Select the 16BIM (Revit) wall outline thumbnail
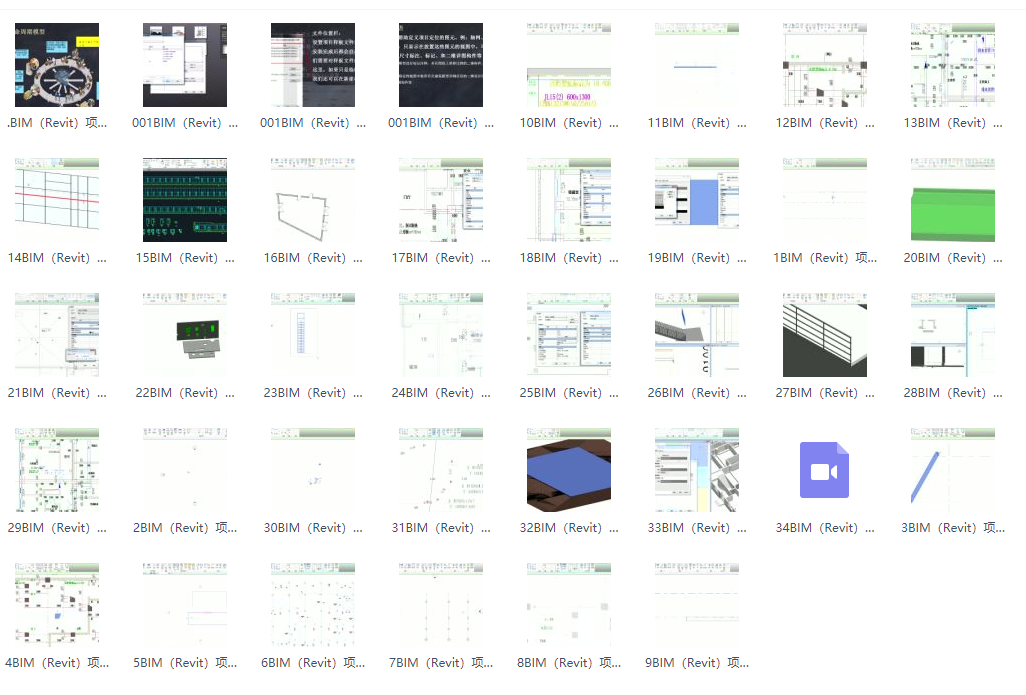Image resolution: width=1026 pixels, height=695 pixels. (313, 200)
